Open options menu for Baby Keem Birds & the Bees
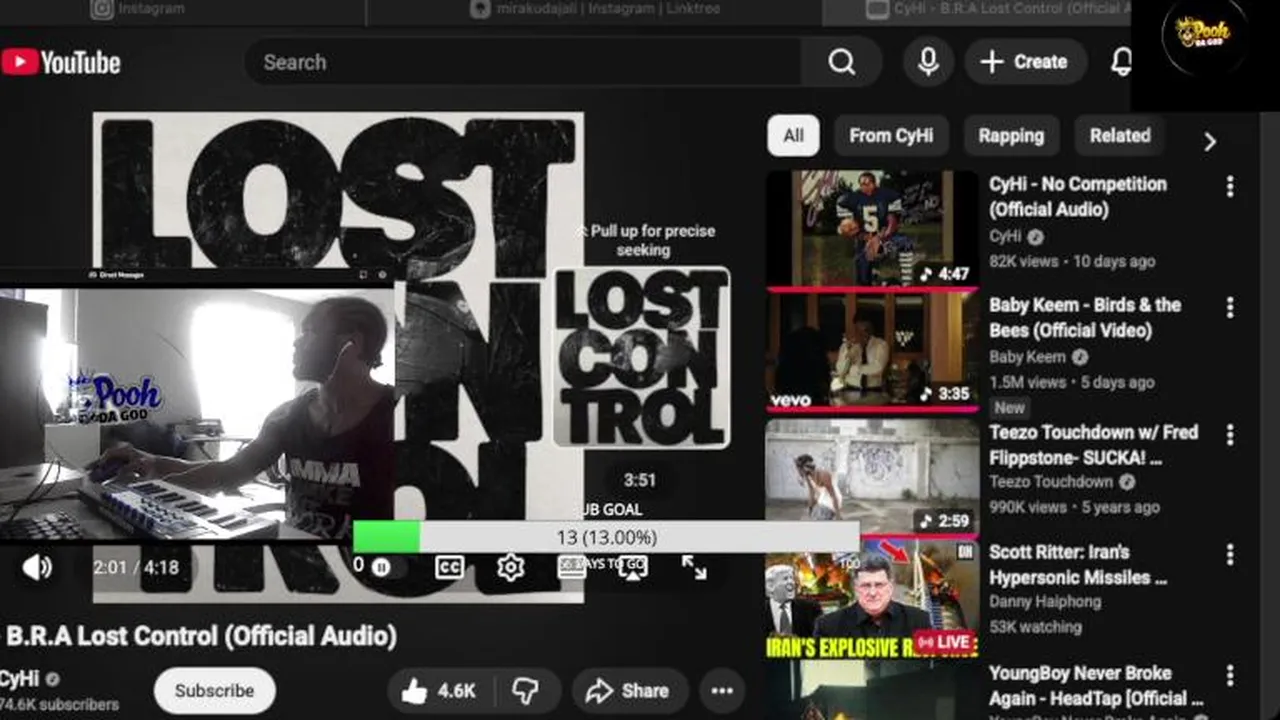Viewport: 1280px width, 720px height. click(1230, 307)
